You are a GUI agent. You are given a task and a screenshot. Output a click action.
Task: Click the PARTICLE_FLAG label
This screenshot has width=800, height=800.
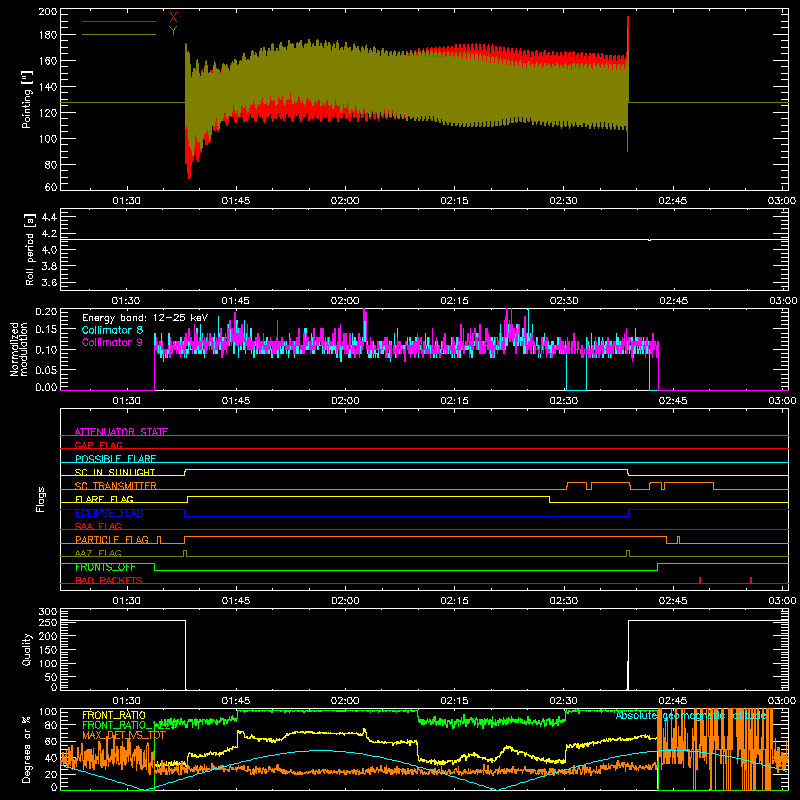[112, 539]
